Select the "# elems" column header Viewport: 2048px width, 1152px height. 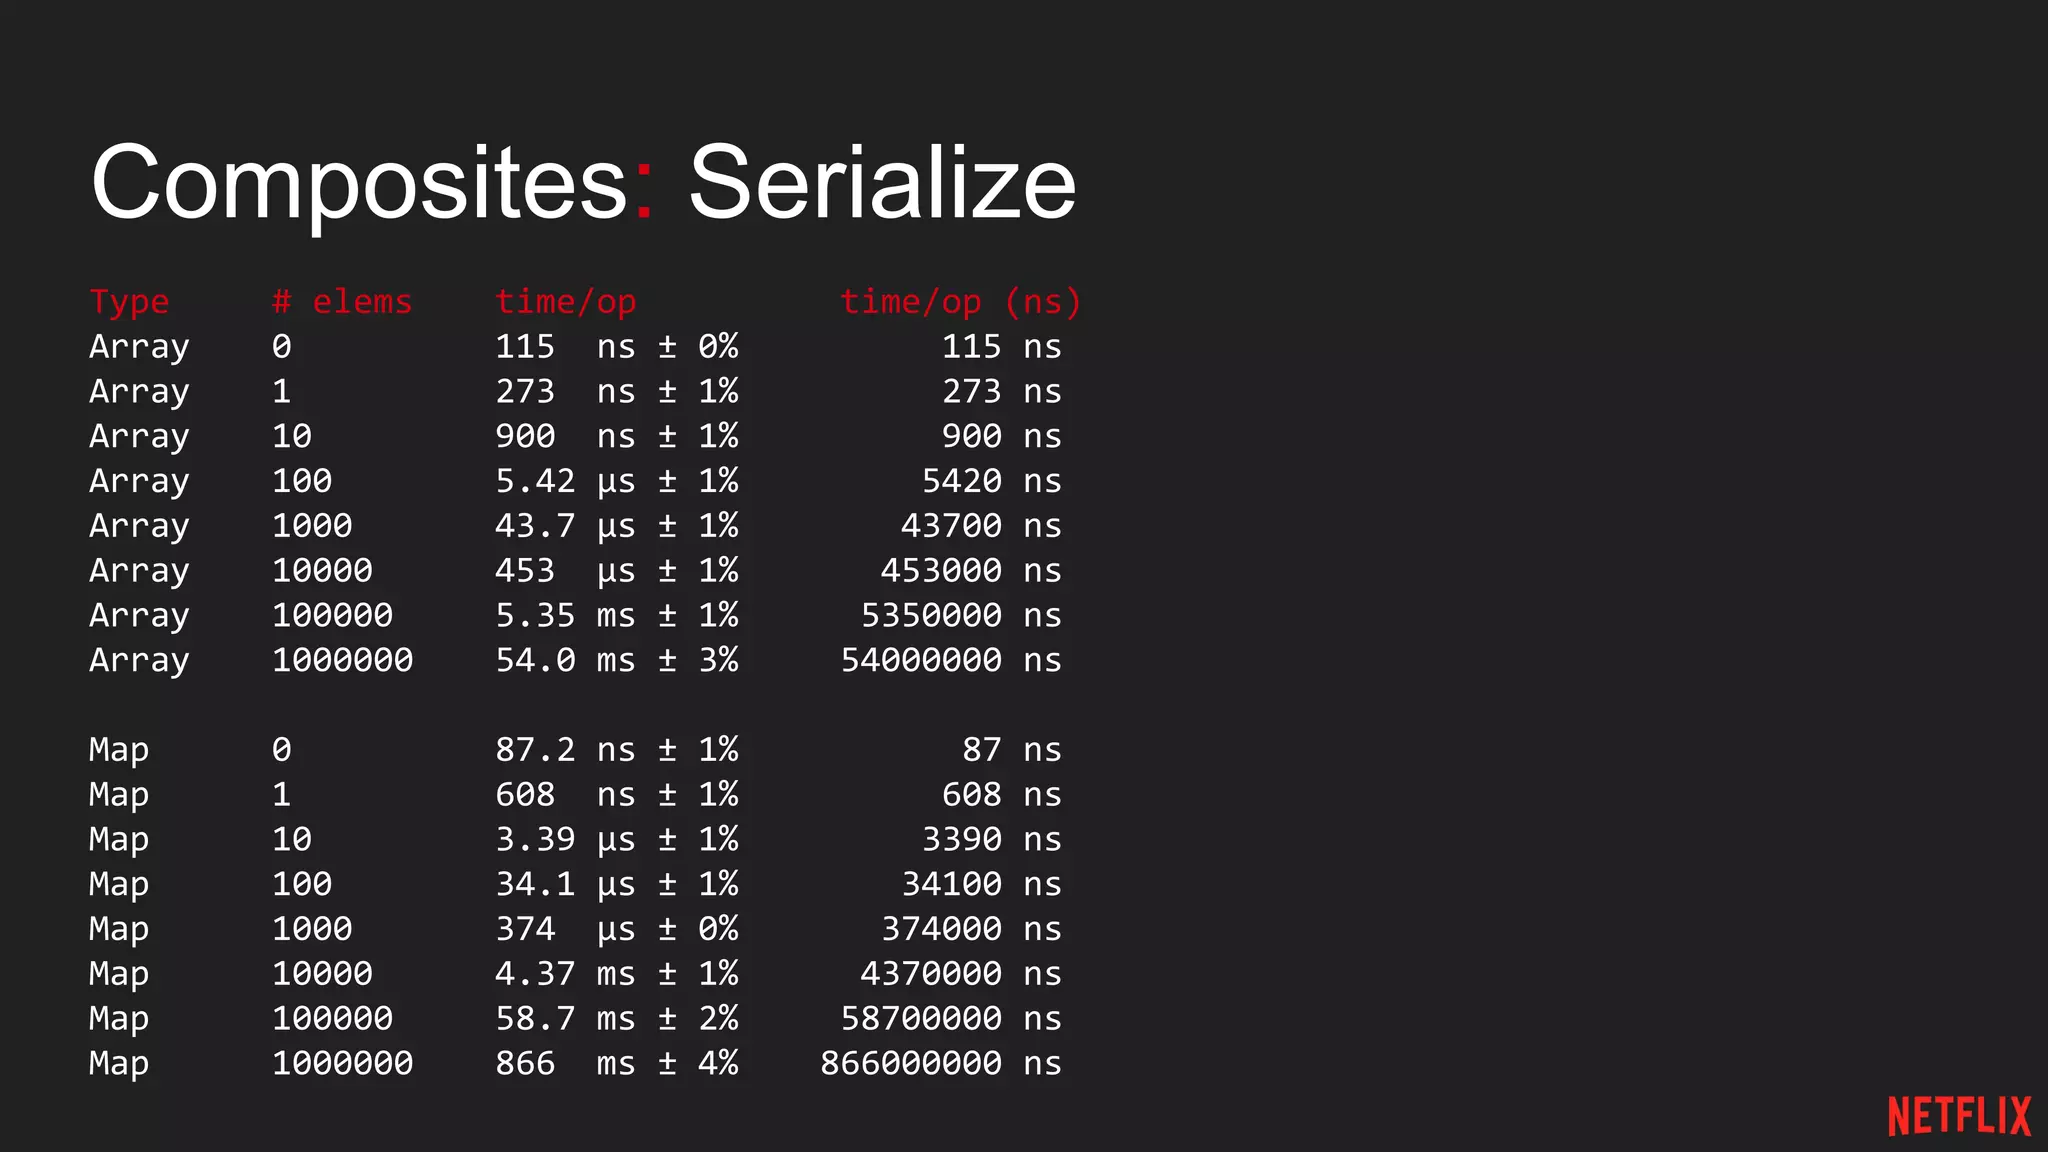(342, 301)
